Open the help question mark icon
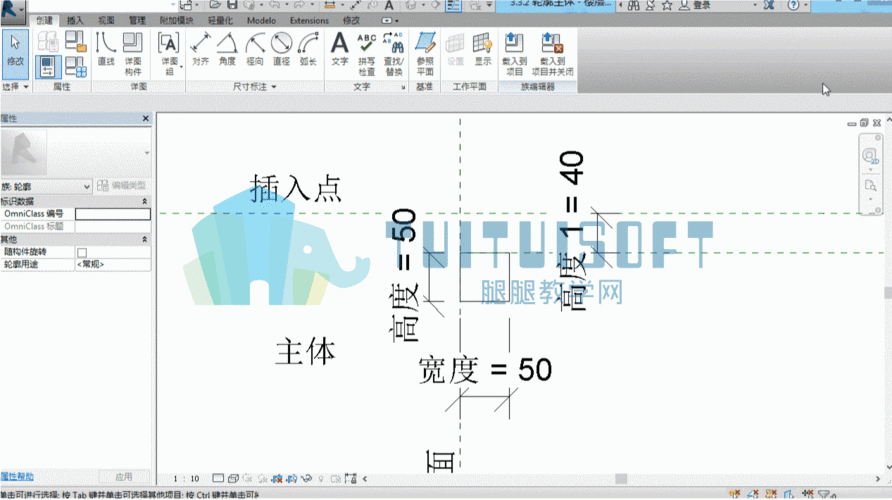 pos(793,5)
